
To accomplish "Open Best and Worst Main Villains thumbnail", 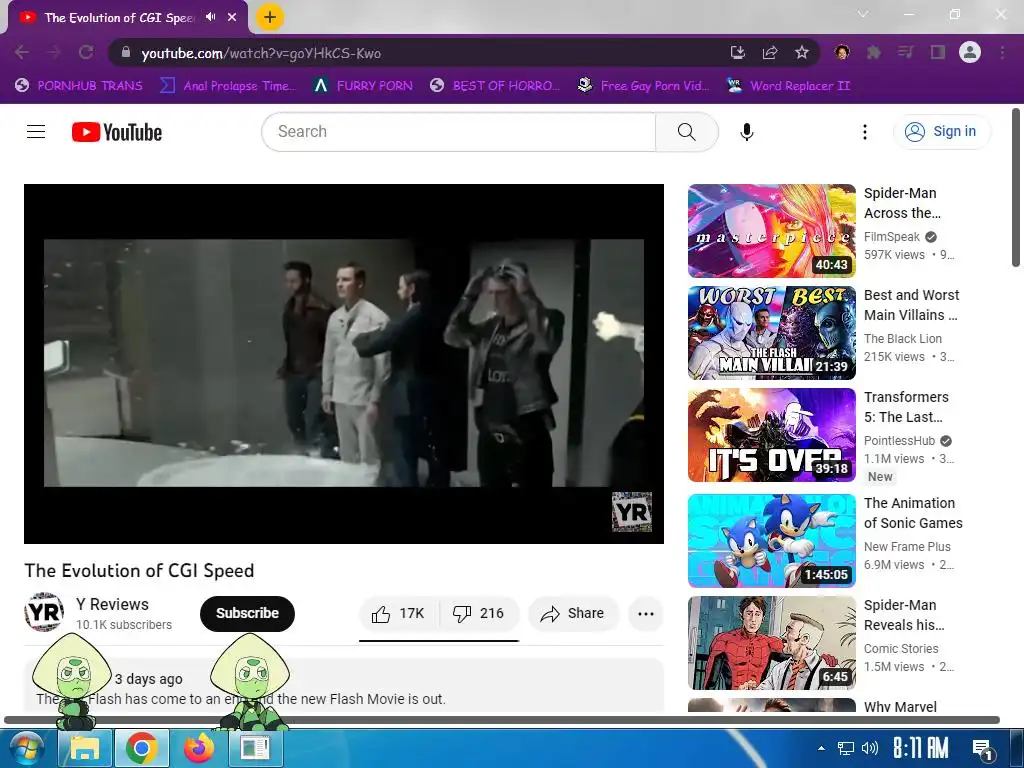I will [x=771, y=333].
